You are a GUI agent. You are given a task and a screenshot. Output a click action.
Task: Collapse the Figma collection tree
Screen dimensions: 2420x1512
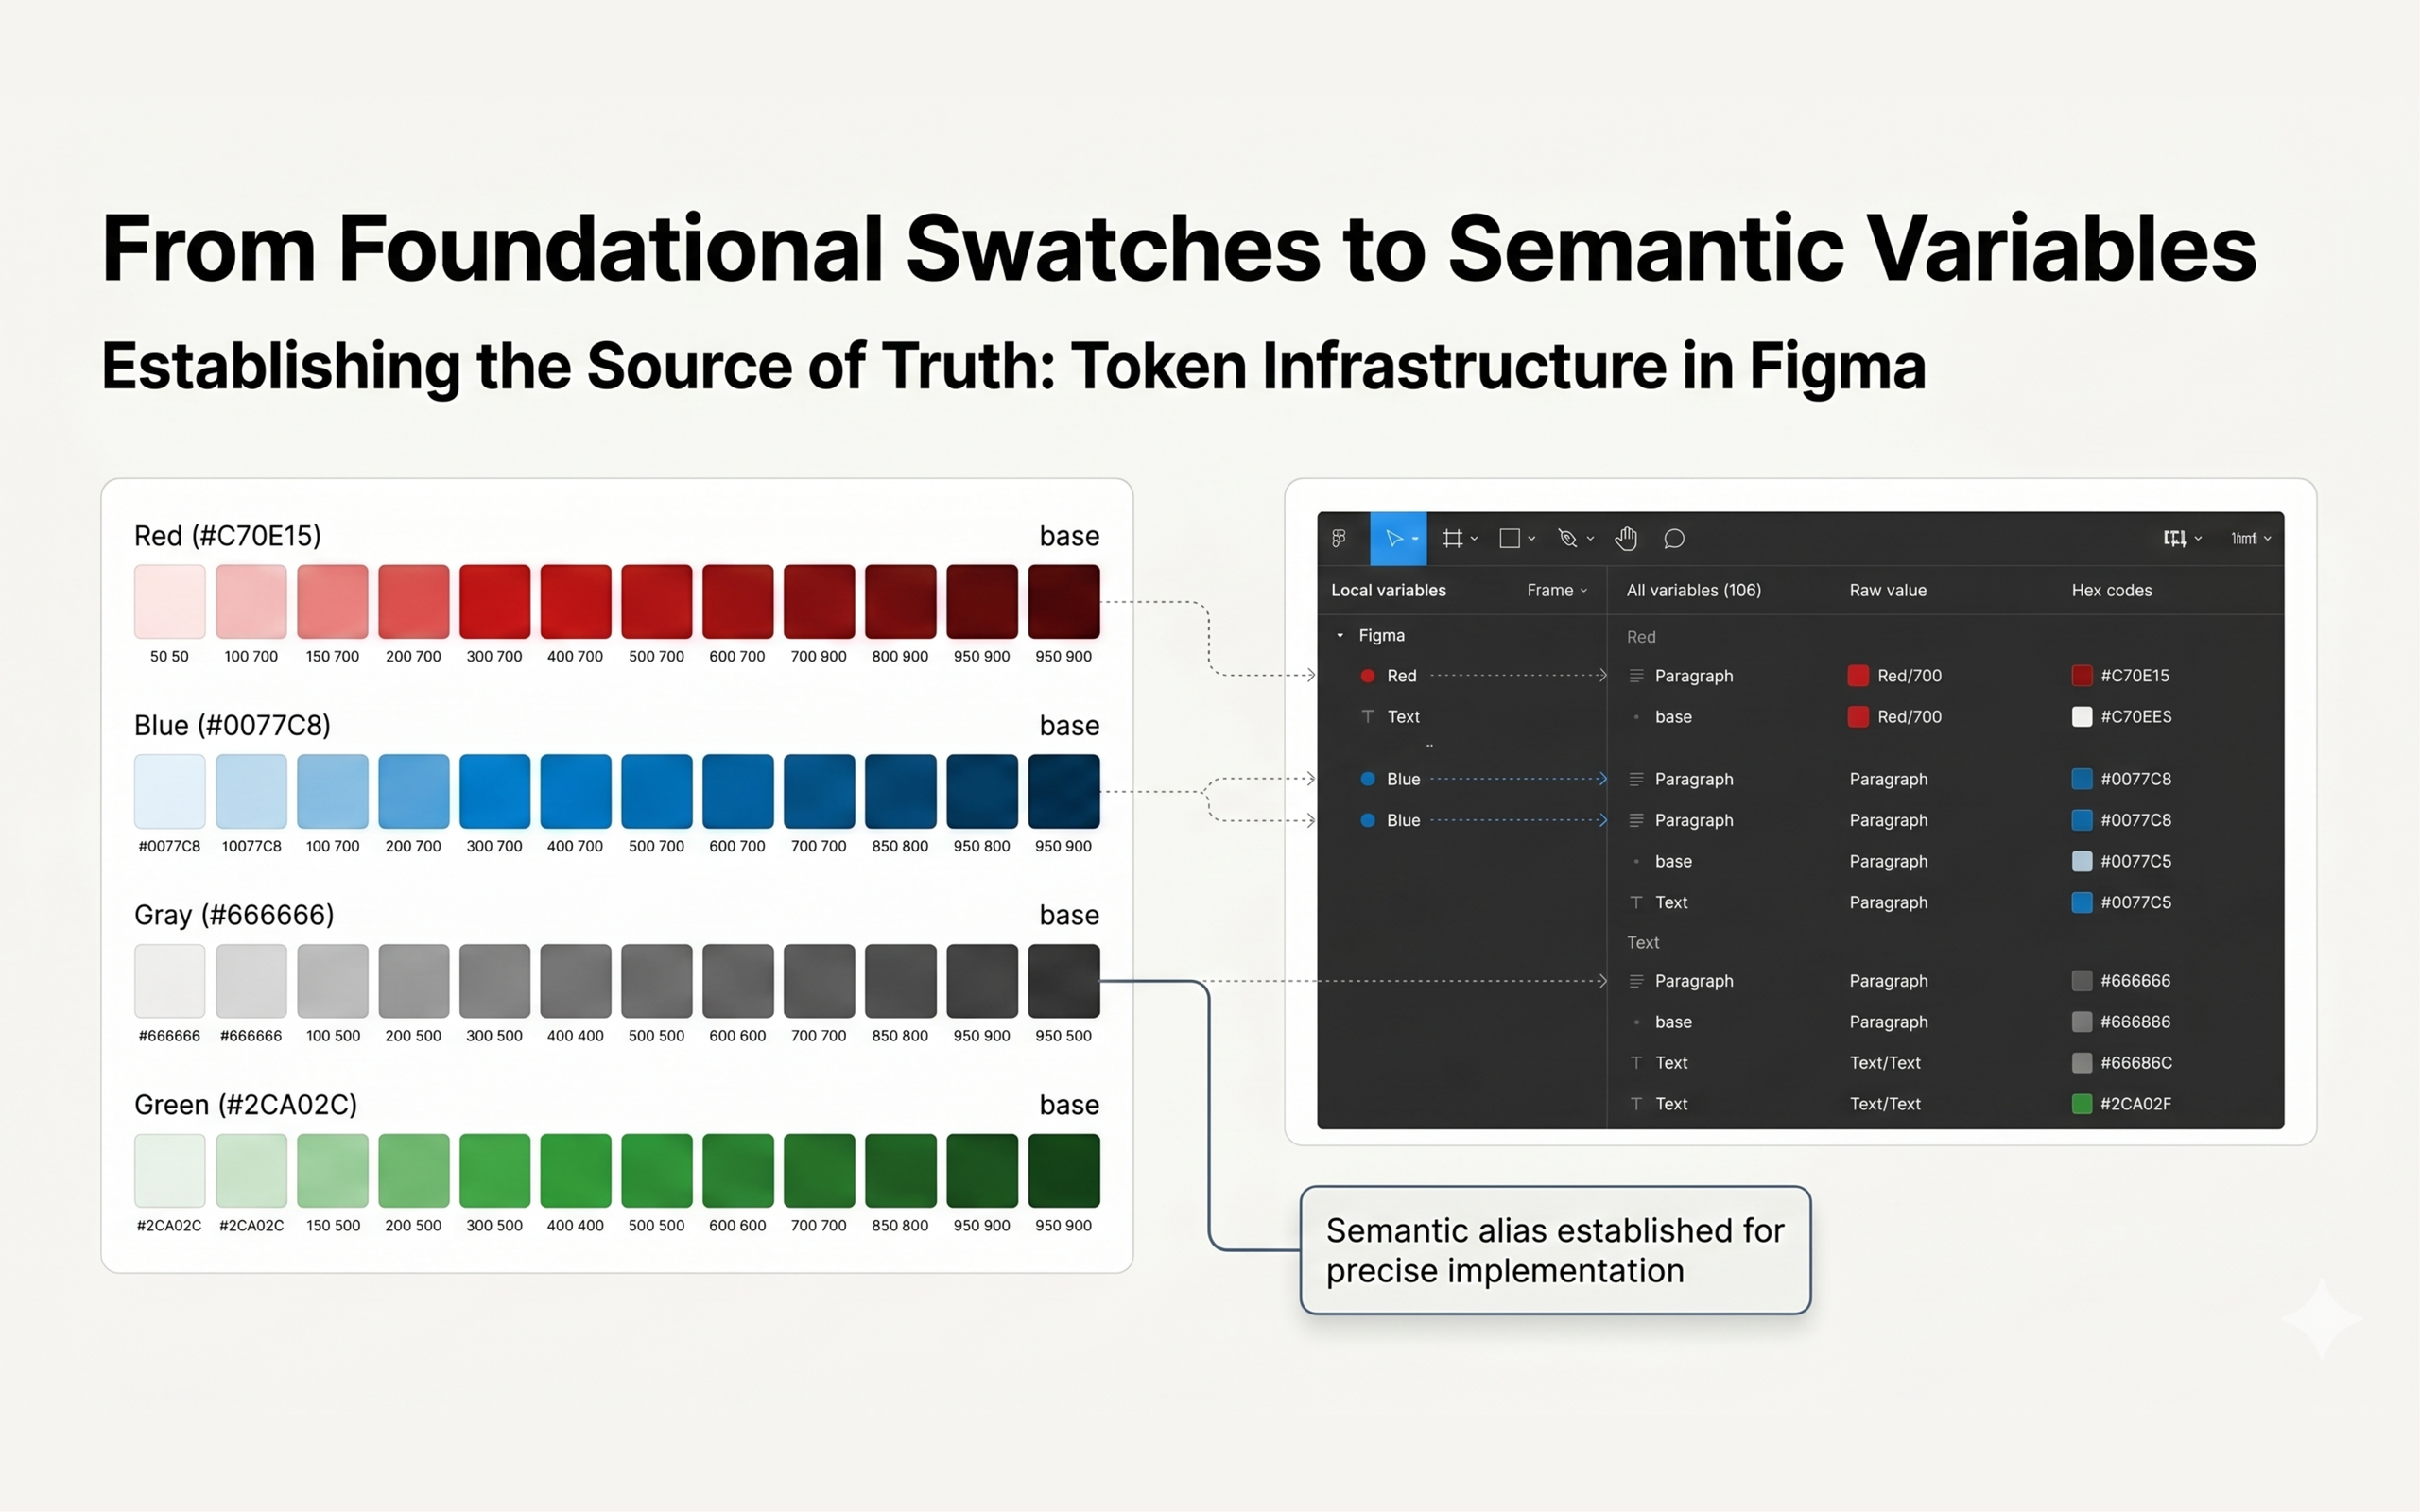click(x=1340, y=635)
